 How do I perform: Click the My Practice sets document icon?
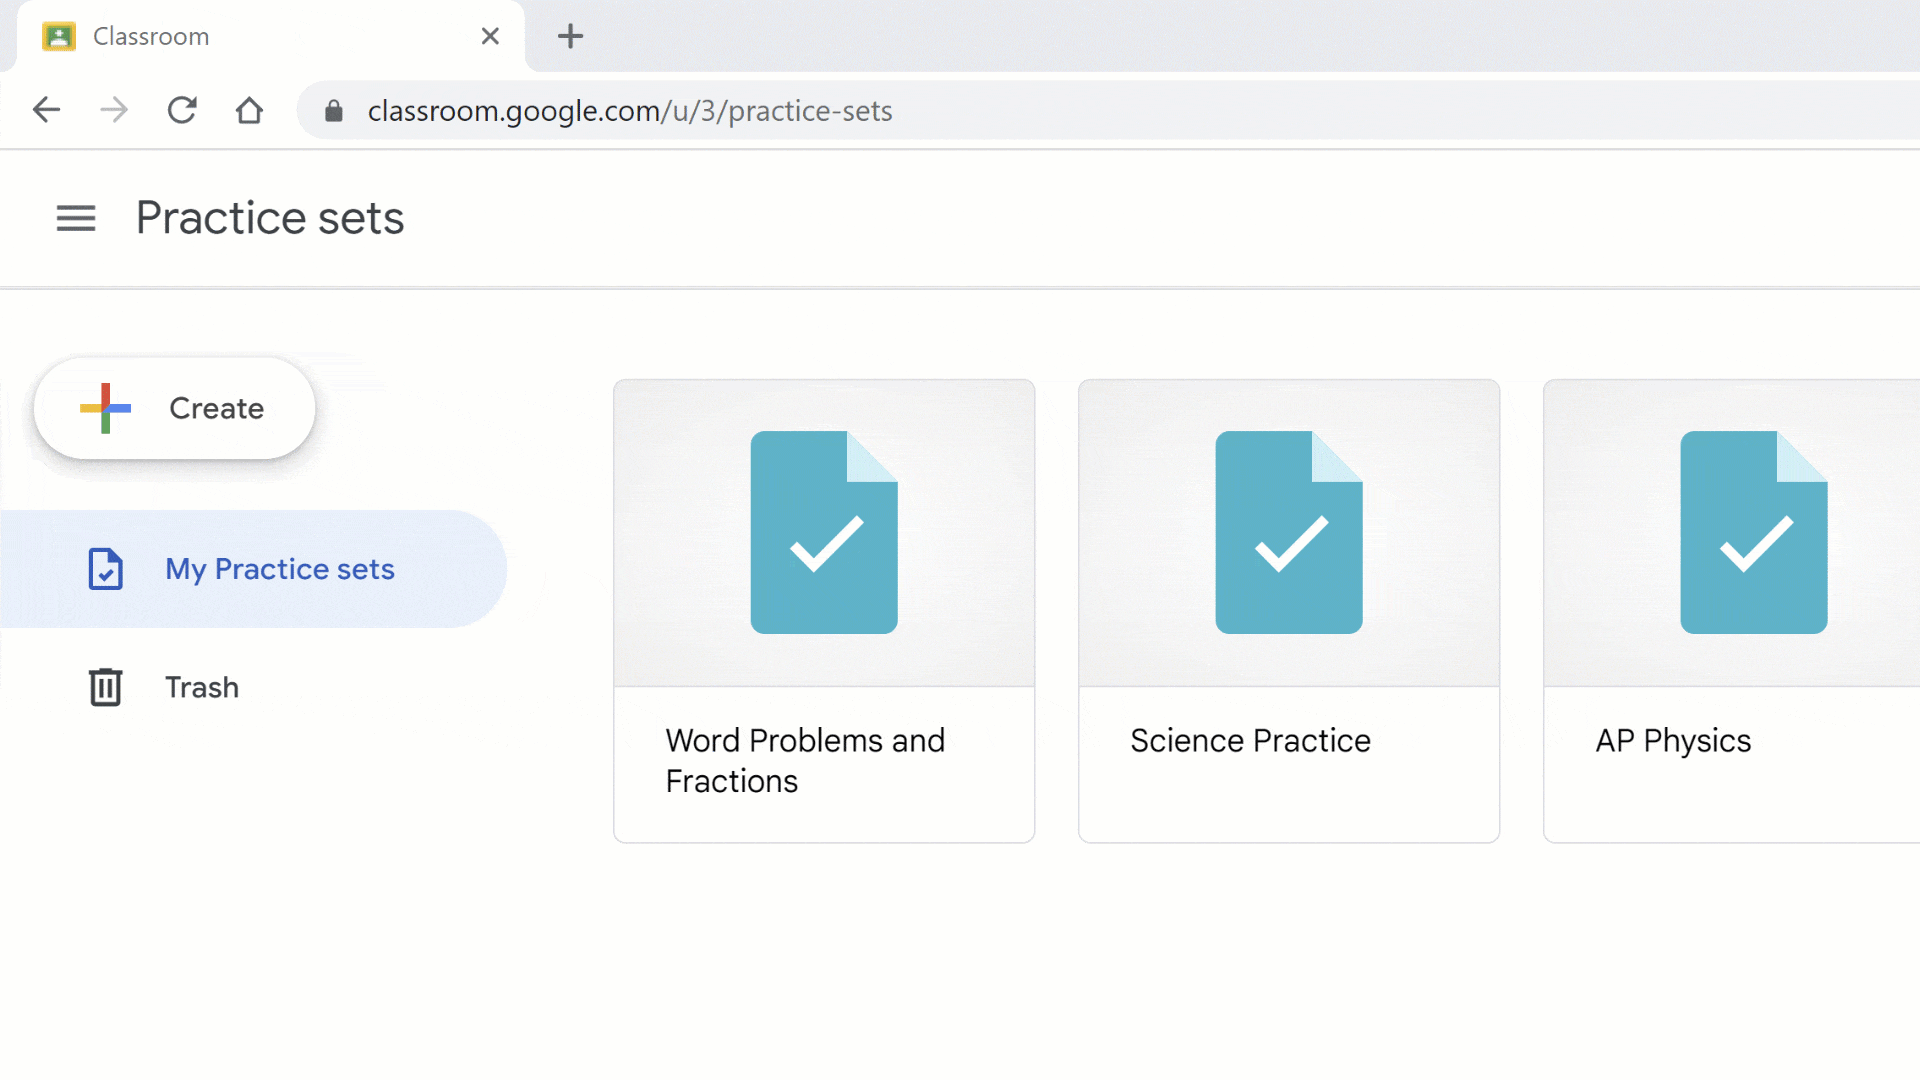click(106, 569)
